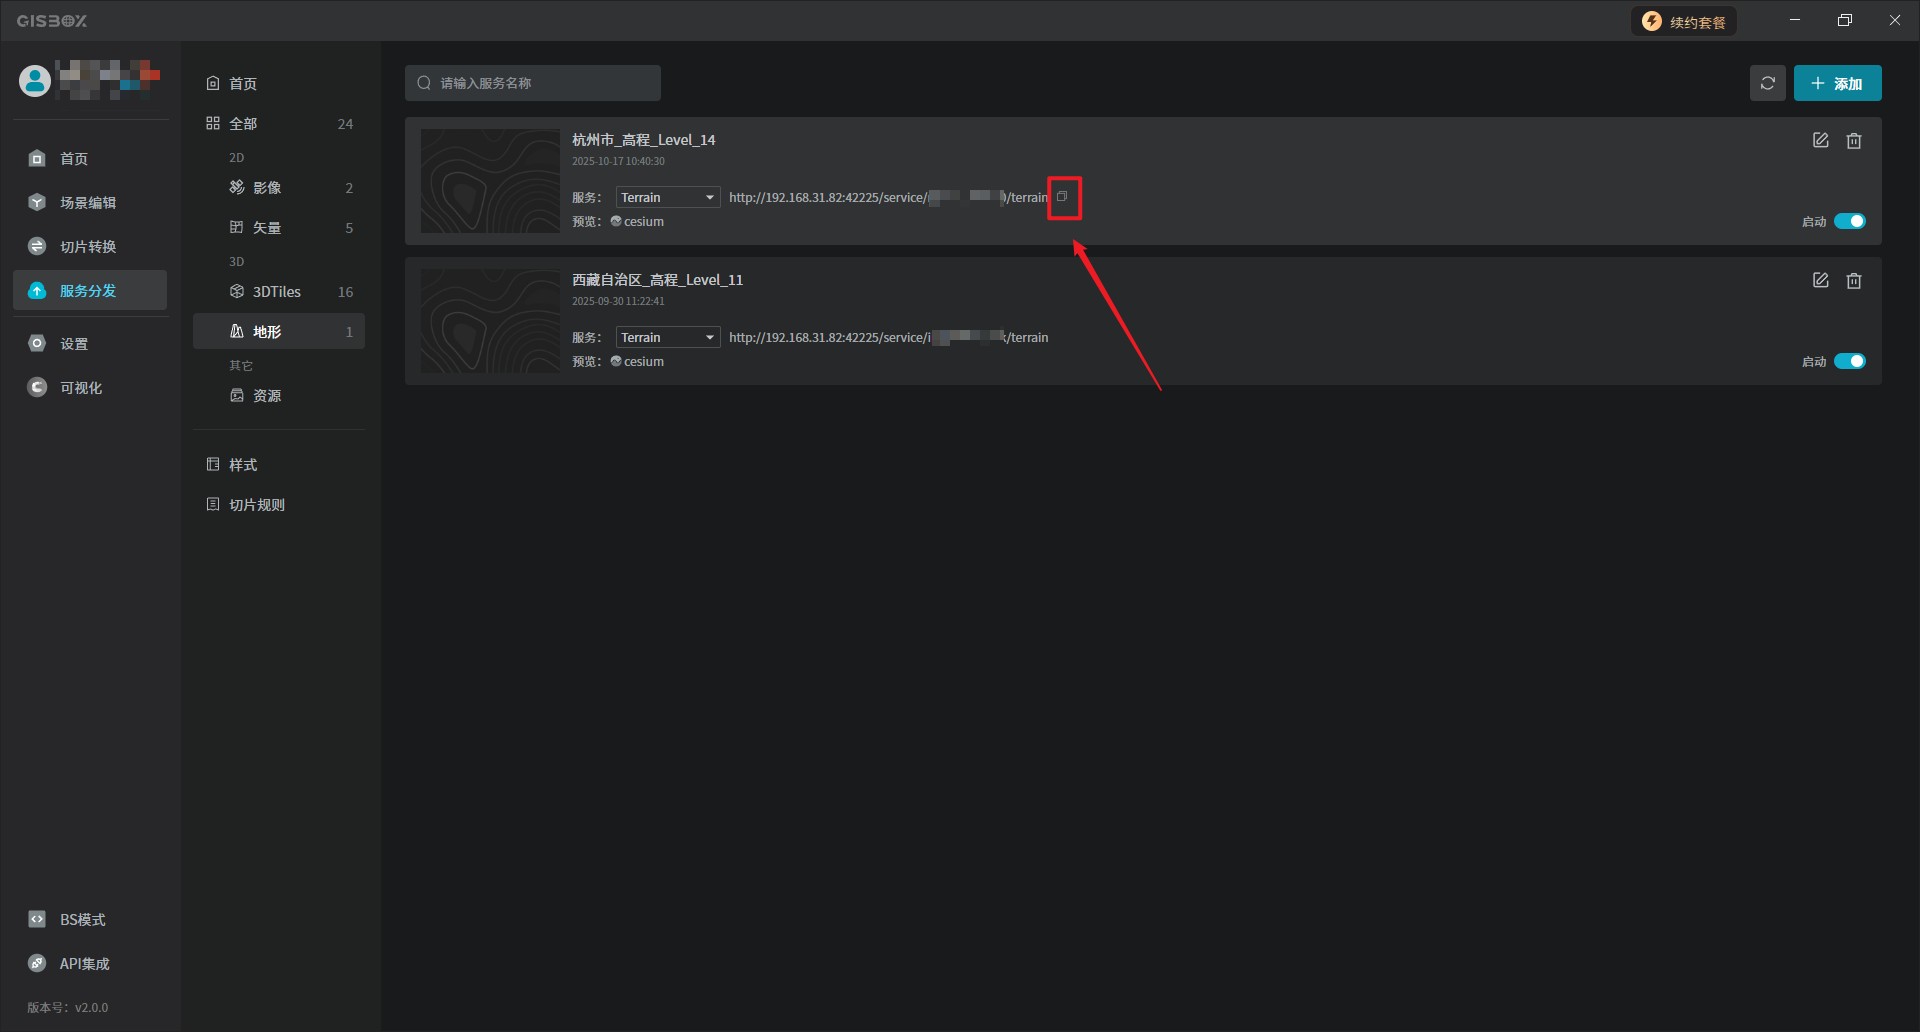Open the 切片转换 section

pos(88,247)
